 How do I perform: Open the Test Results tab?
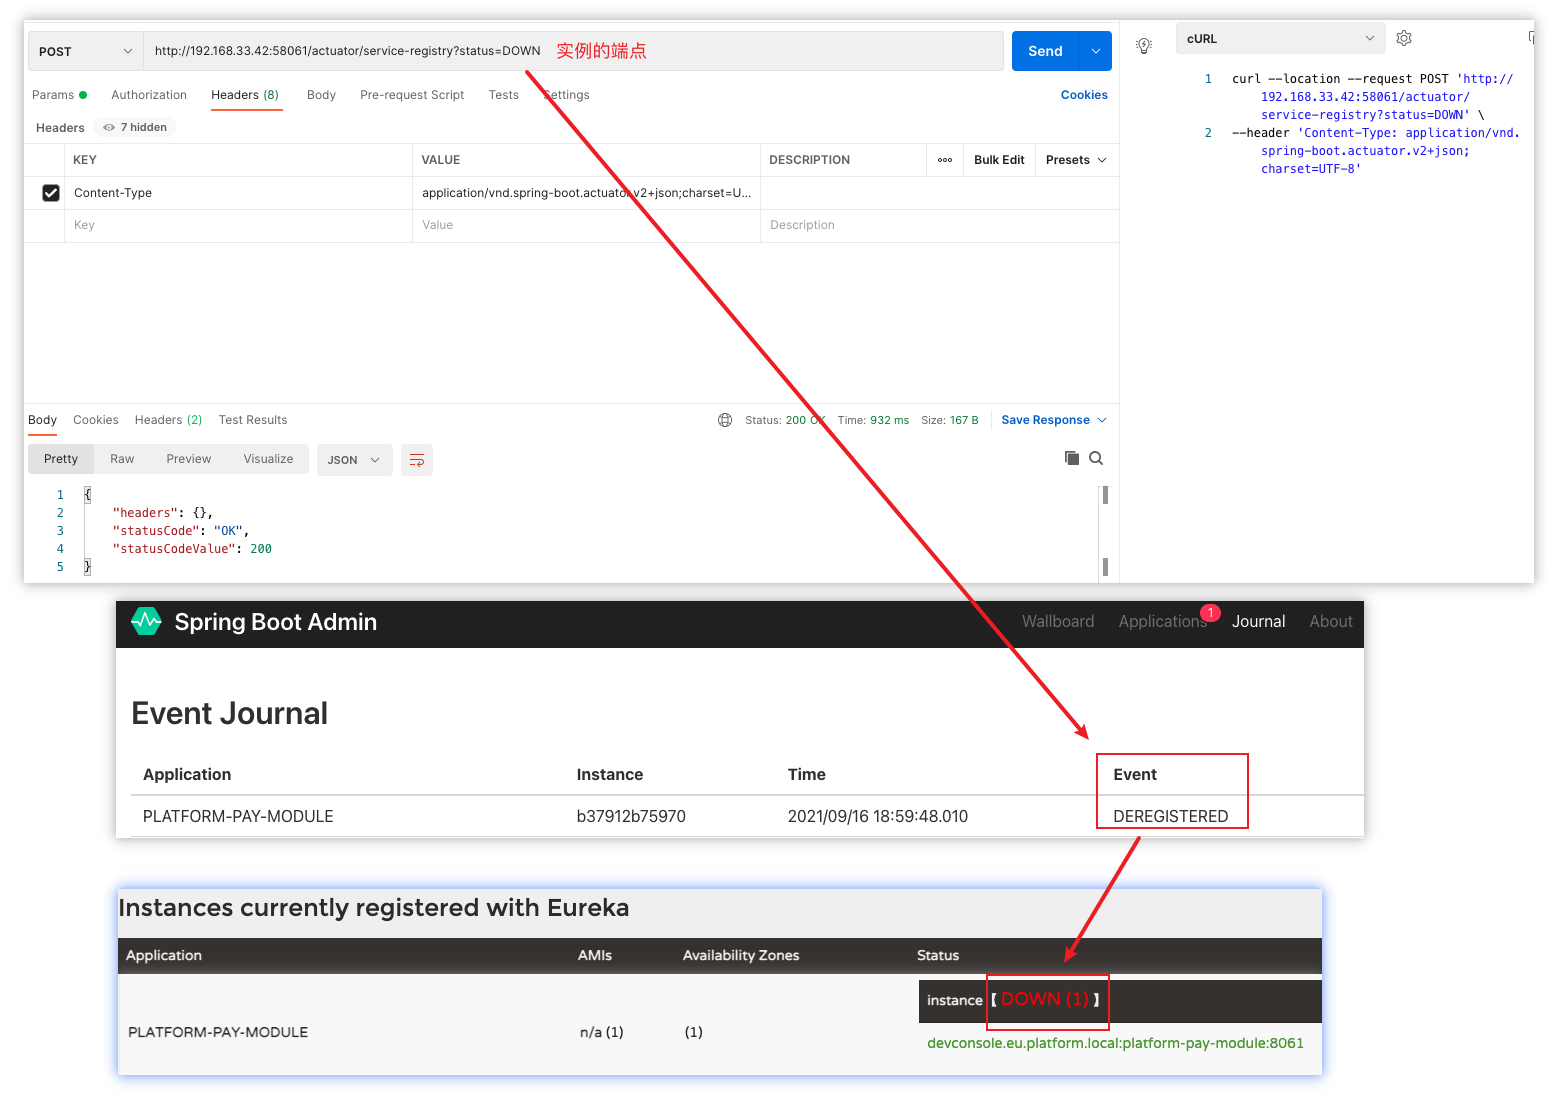[253, 420]
